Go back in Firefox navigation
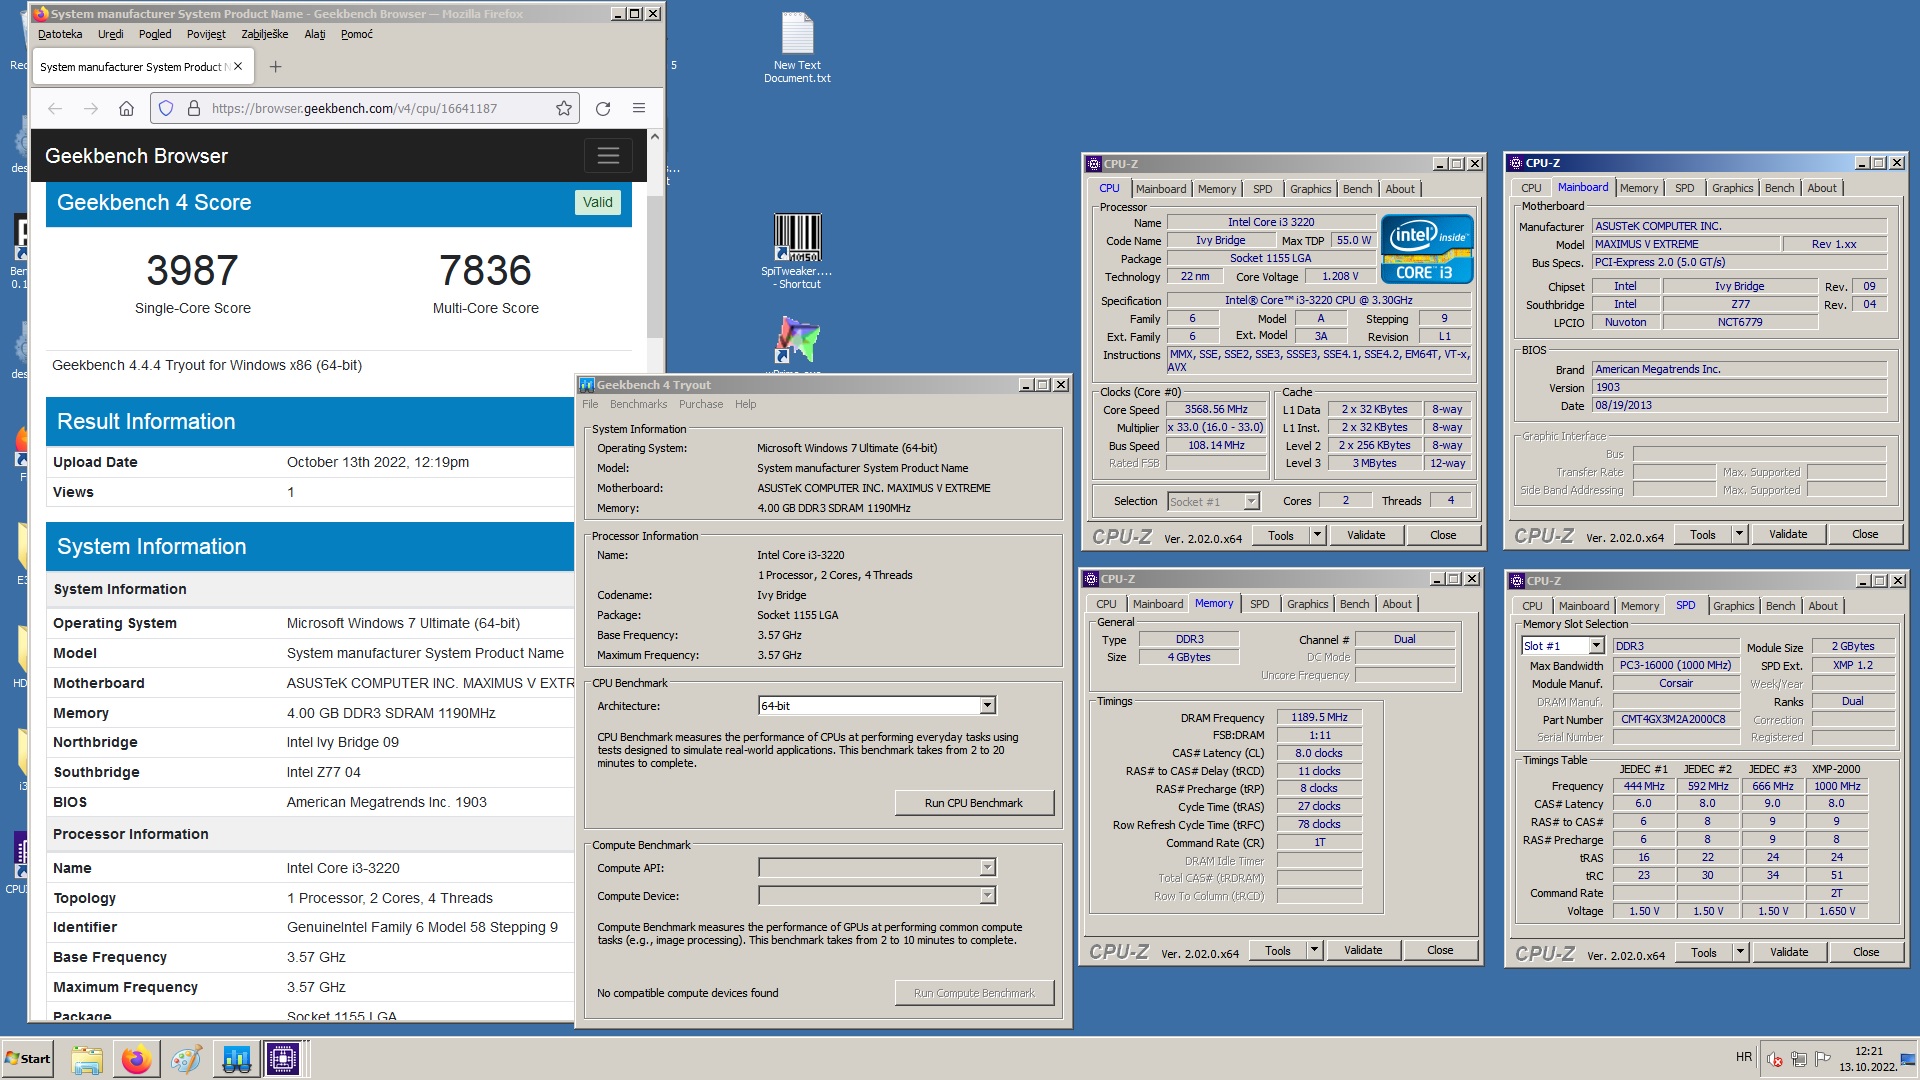This screenshot has height=1080, width=1920. pos(55,108)
